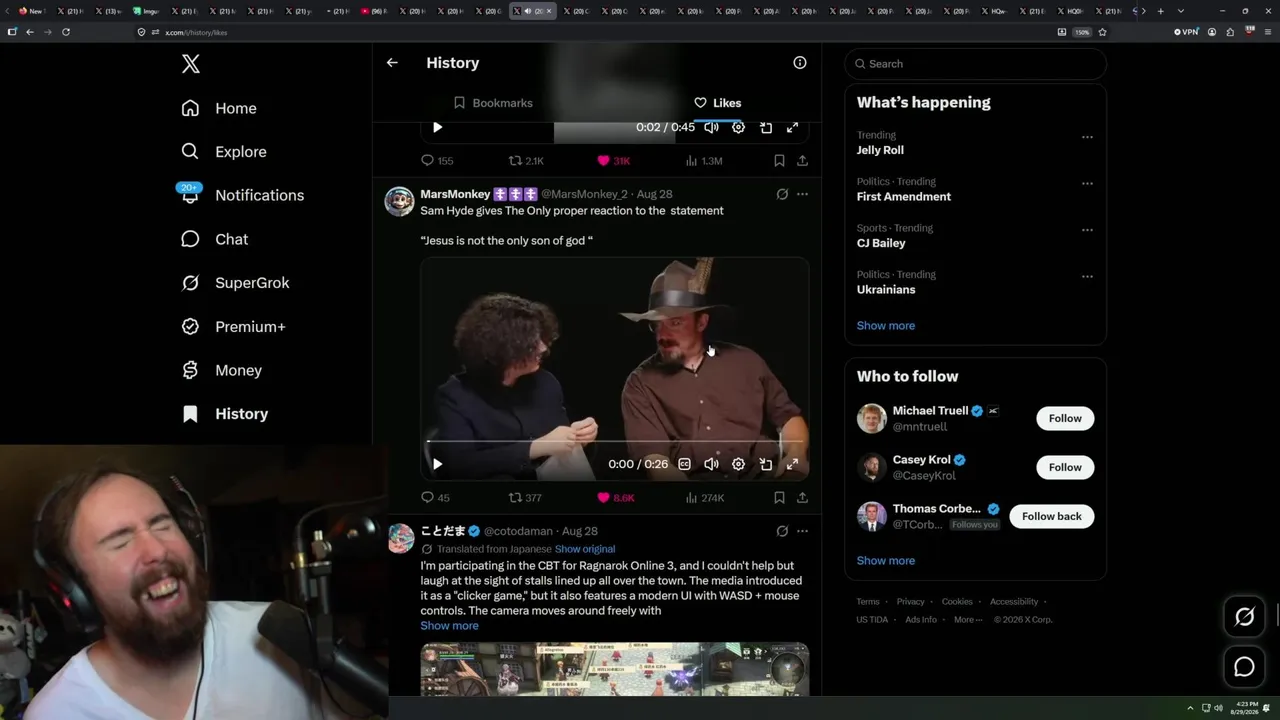Open the Privacy footer link
1280x720 pixels.
(910, 602)
